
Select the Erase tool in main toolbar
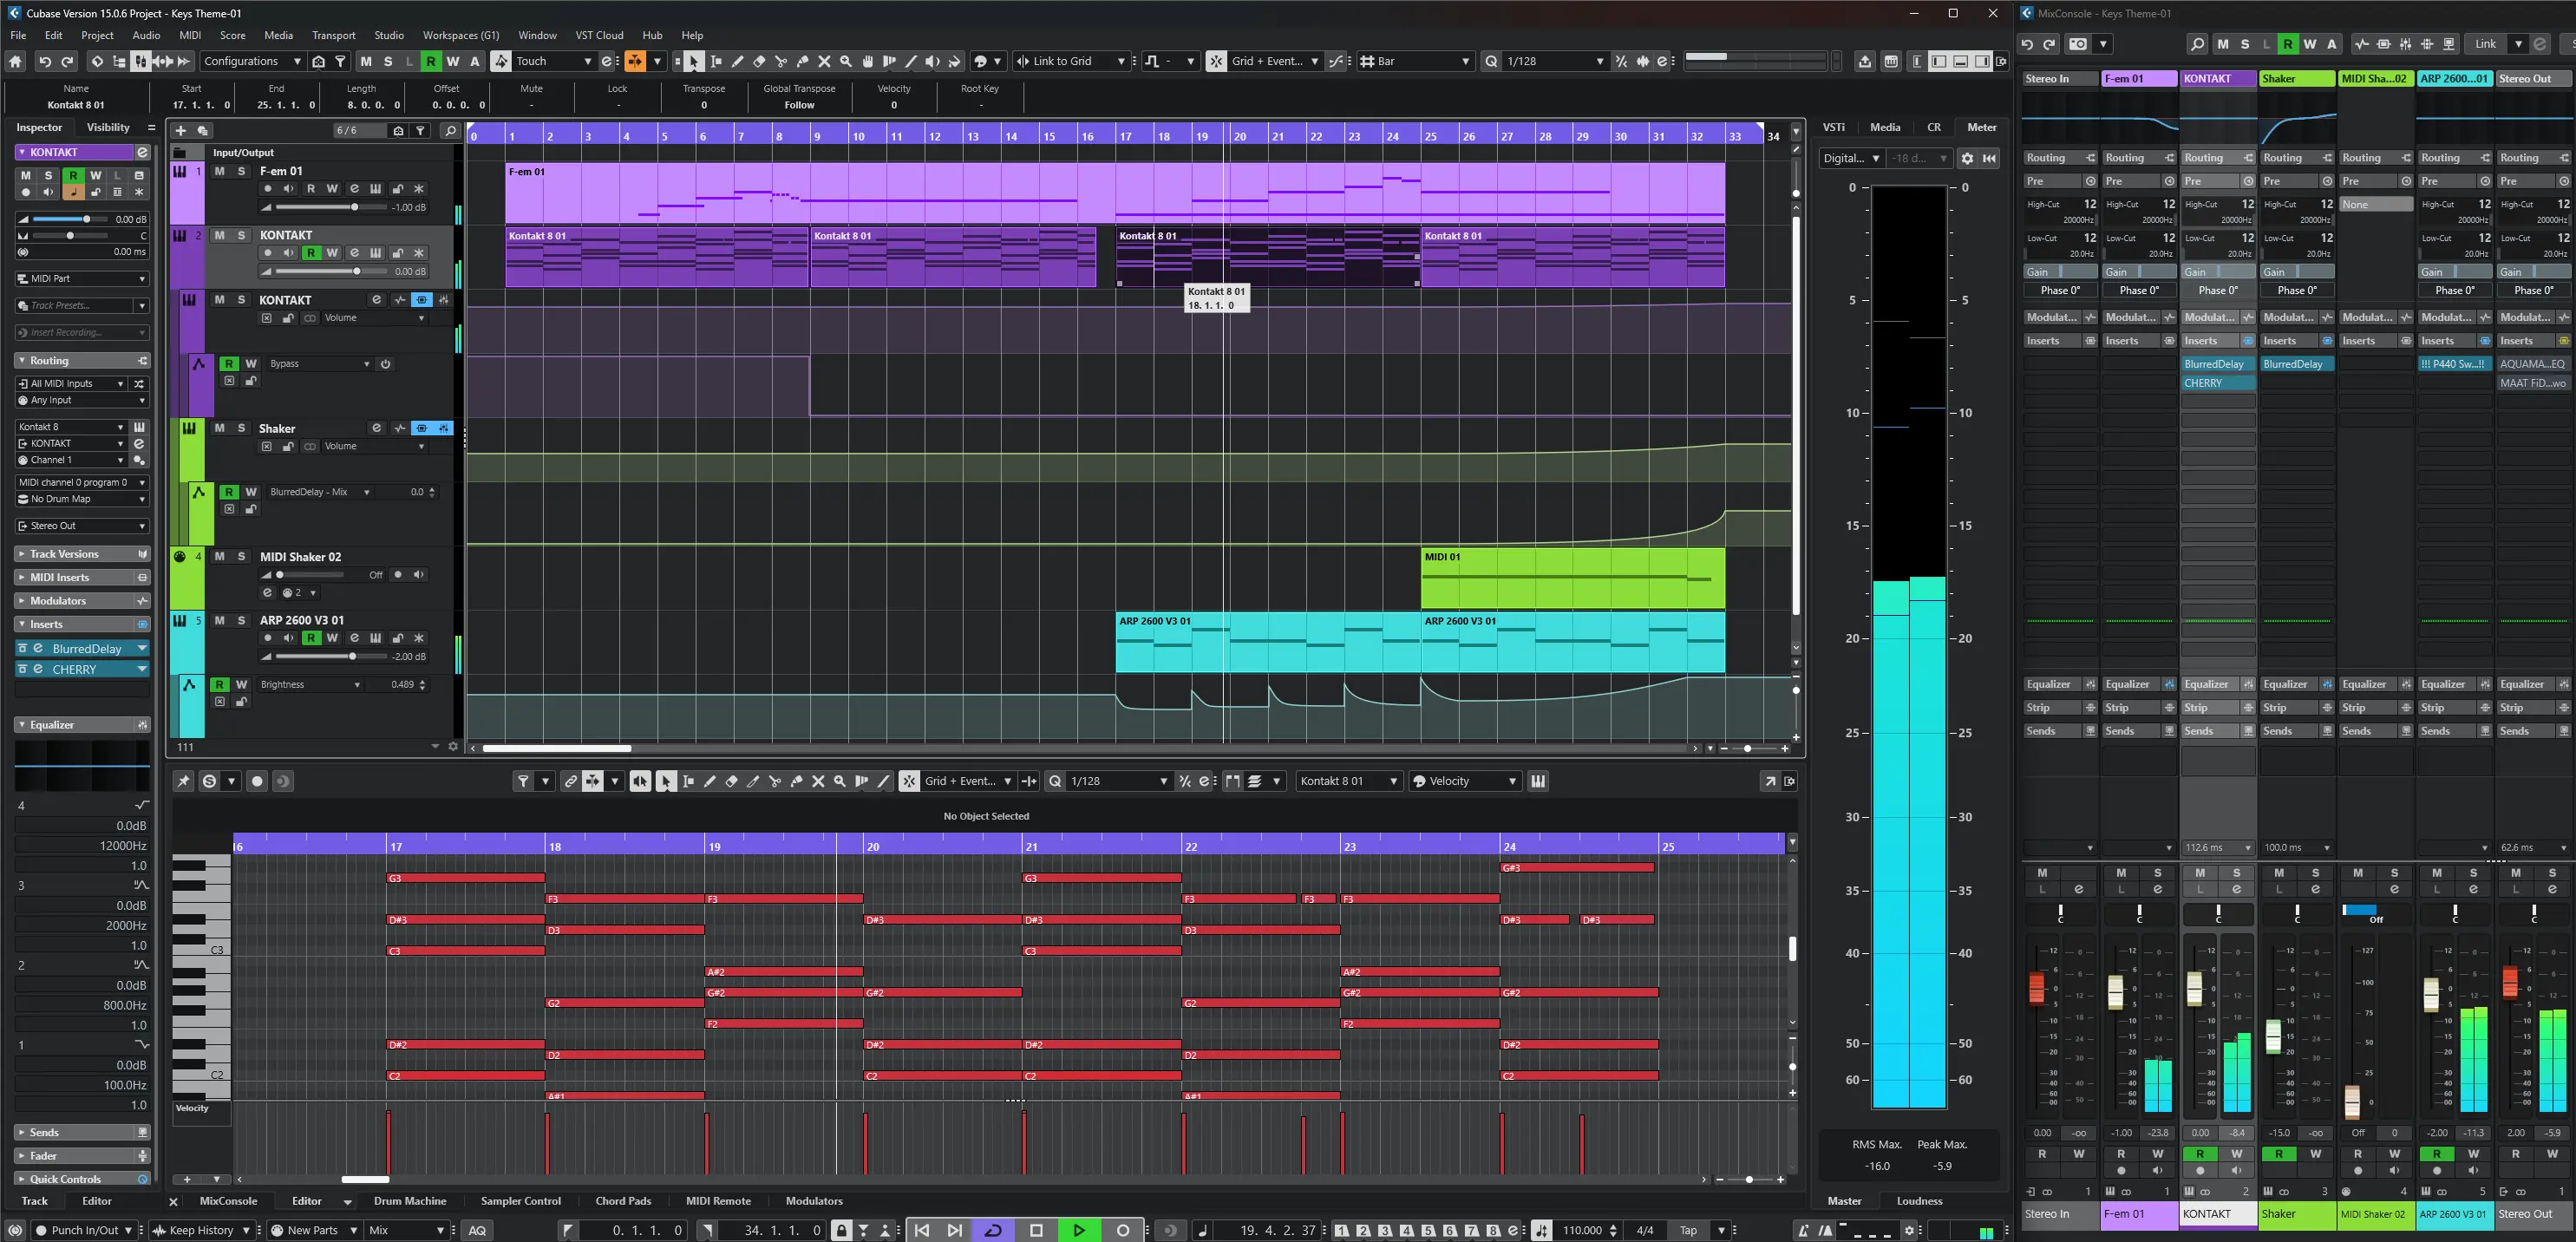coord(759,62)
